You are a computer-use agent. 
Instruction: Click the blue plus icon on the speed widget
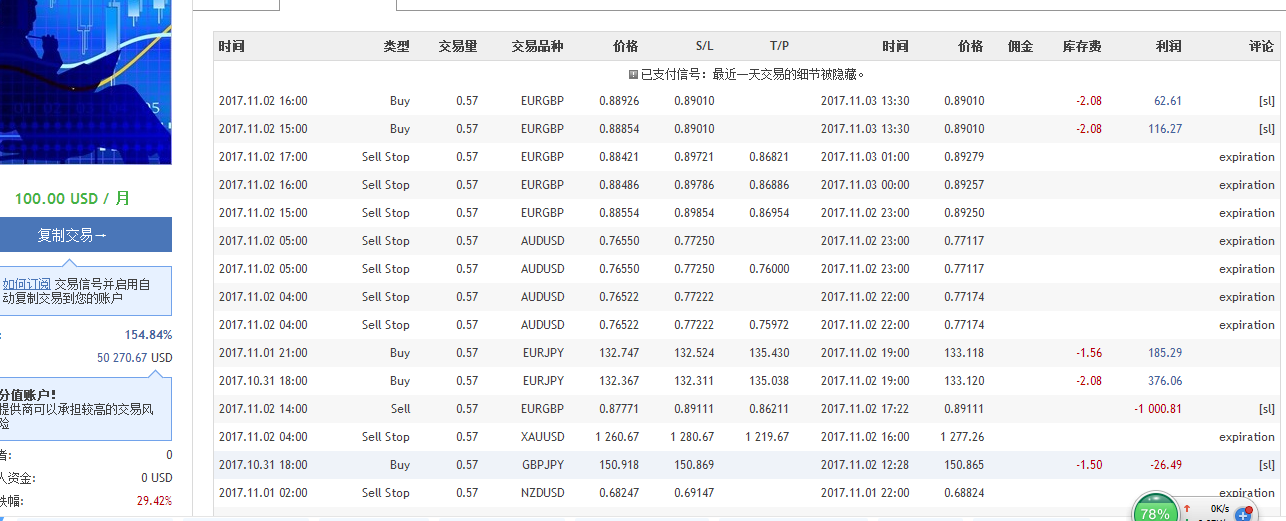(x=1243, y=514)
